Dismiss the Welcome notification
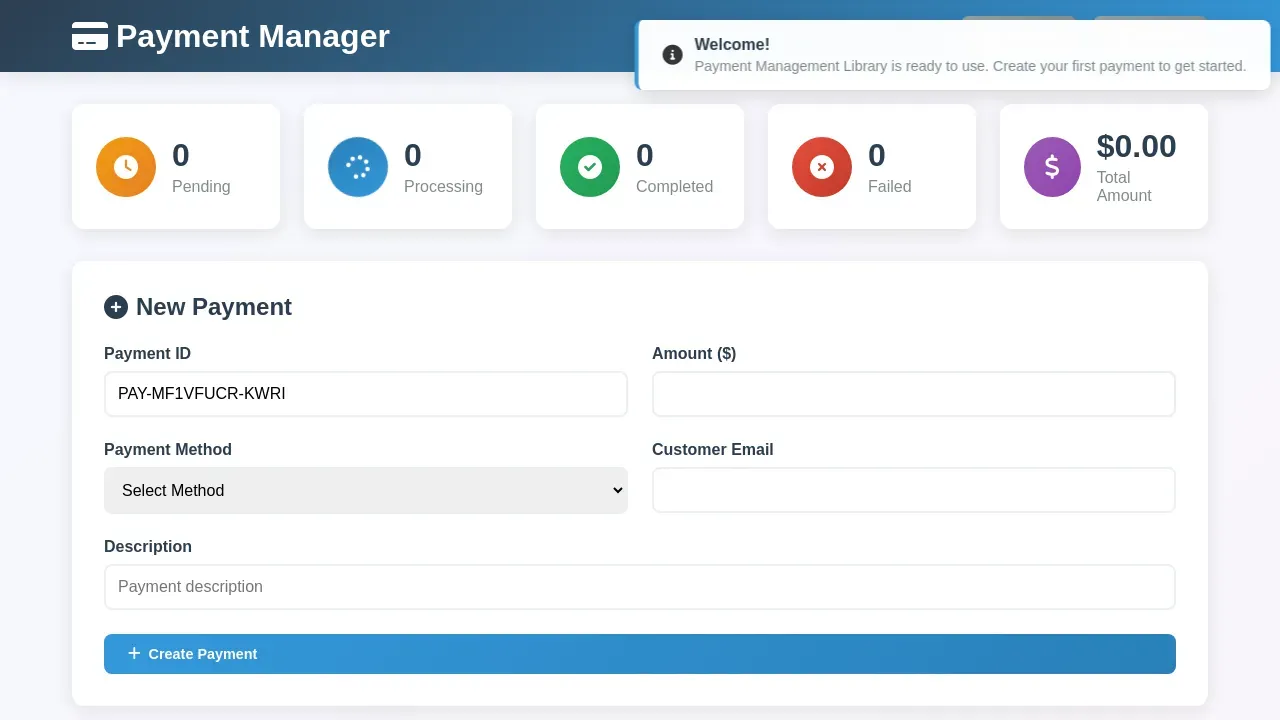Screen dimensions: 1280x720 click(x=951, y=55)
